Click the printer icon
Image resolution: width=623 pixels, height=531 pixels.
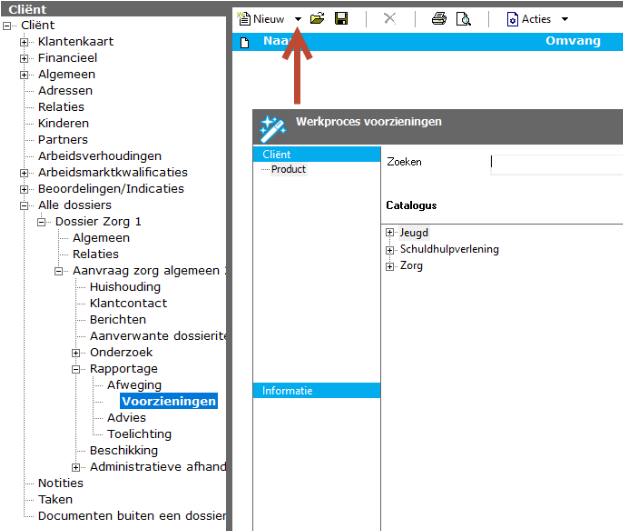[439, 19]
